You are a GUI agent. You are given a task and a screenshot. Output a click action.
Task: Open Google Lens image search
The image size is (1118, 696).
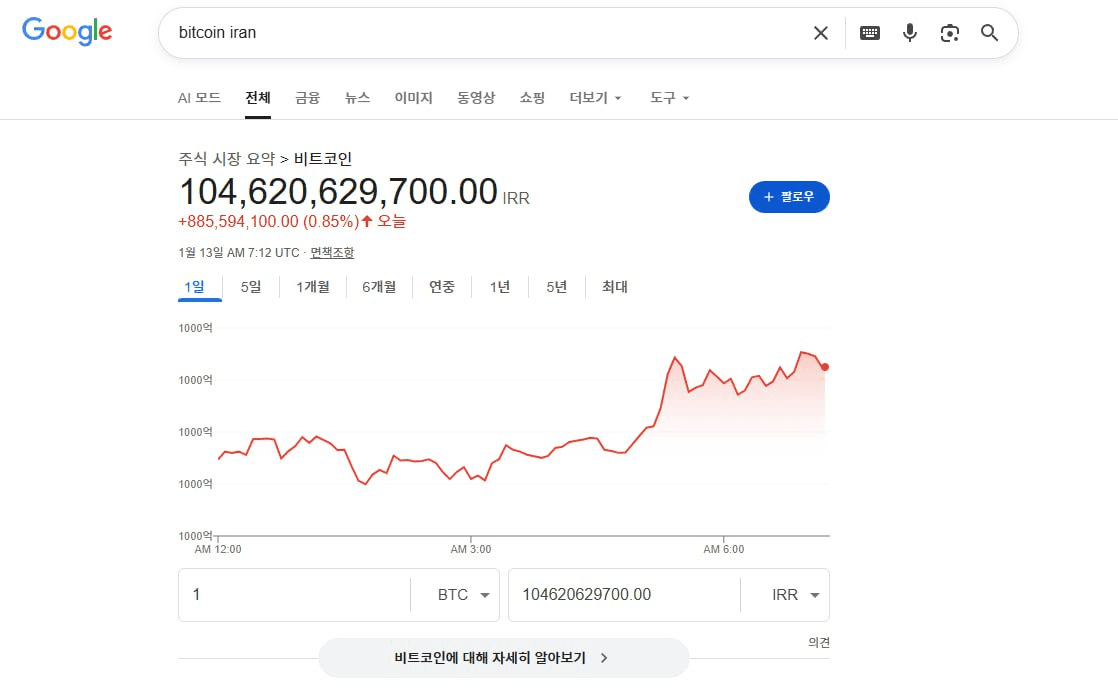[950, 33]
